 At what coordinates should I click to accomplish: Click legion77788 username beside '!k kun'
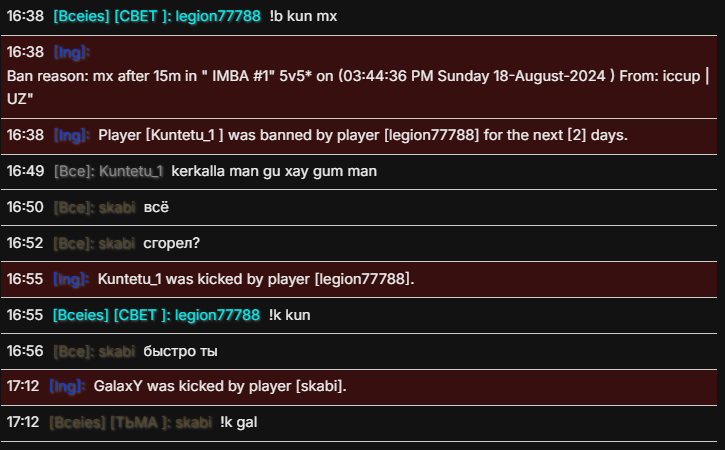coord(217,315)
